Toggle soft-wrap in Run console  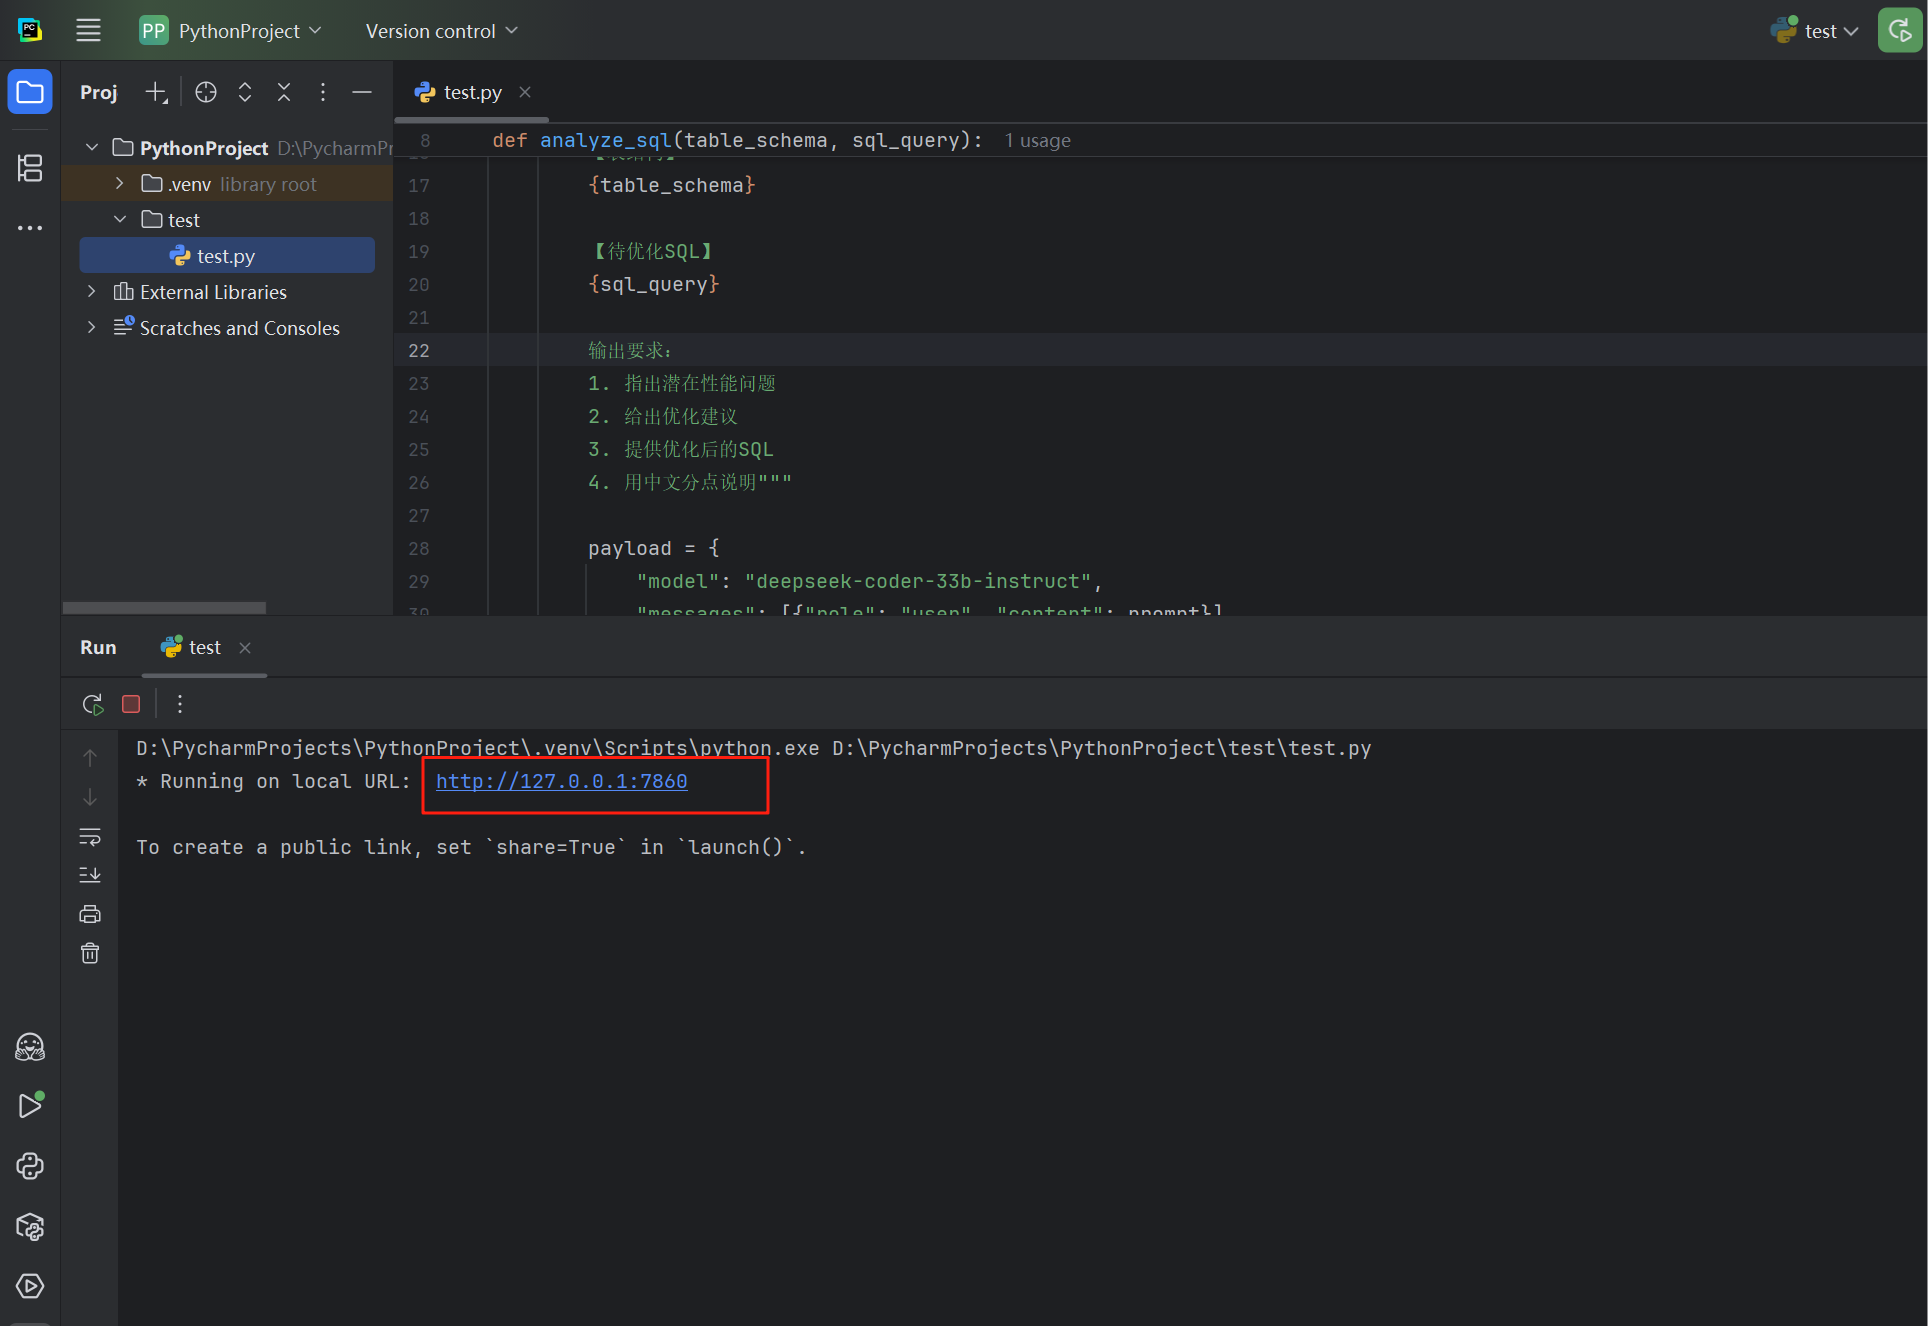click(x=90, y=836)
